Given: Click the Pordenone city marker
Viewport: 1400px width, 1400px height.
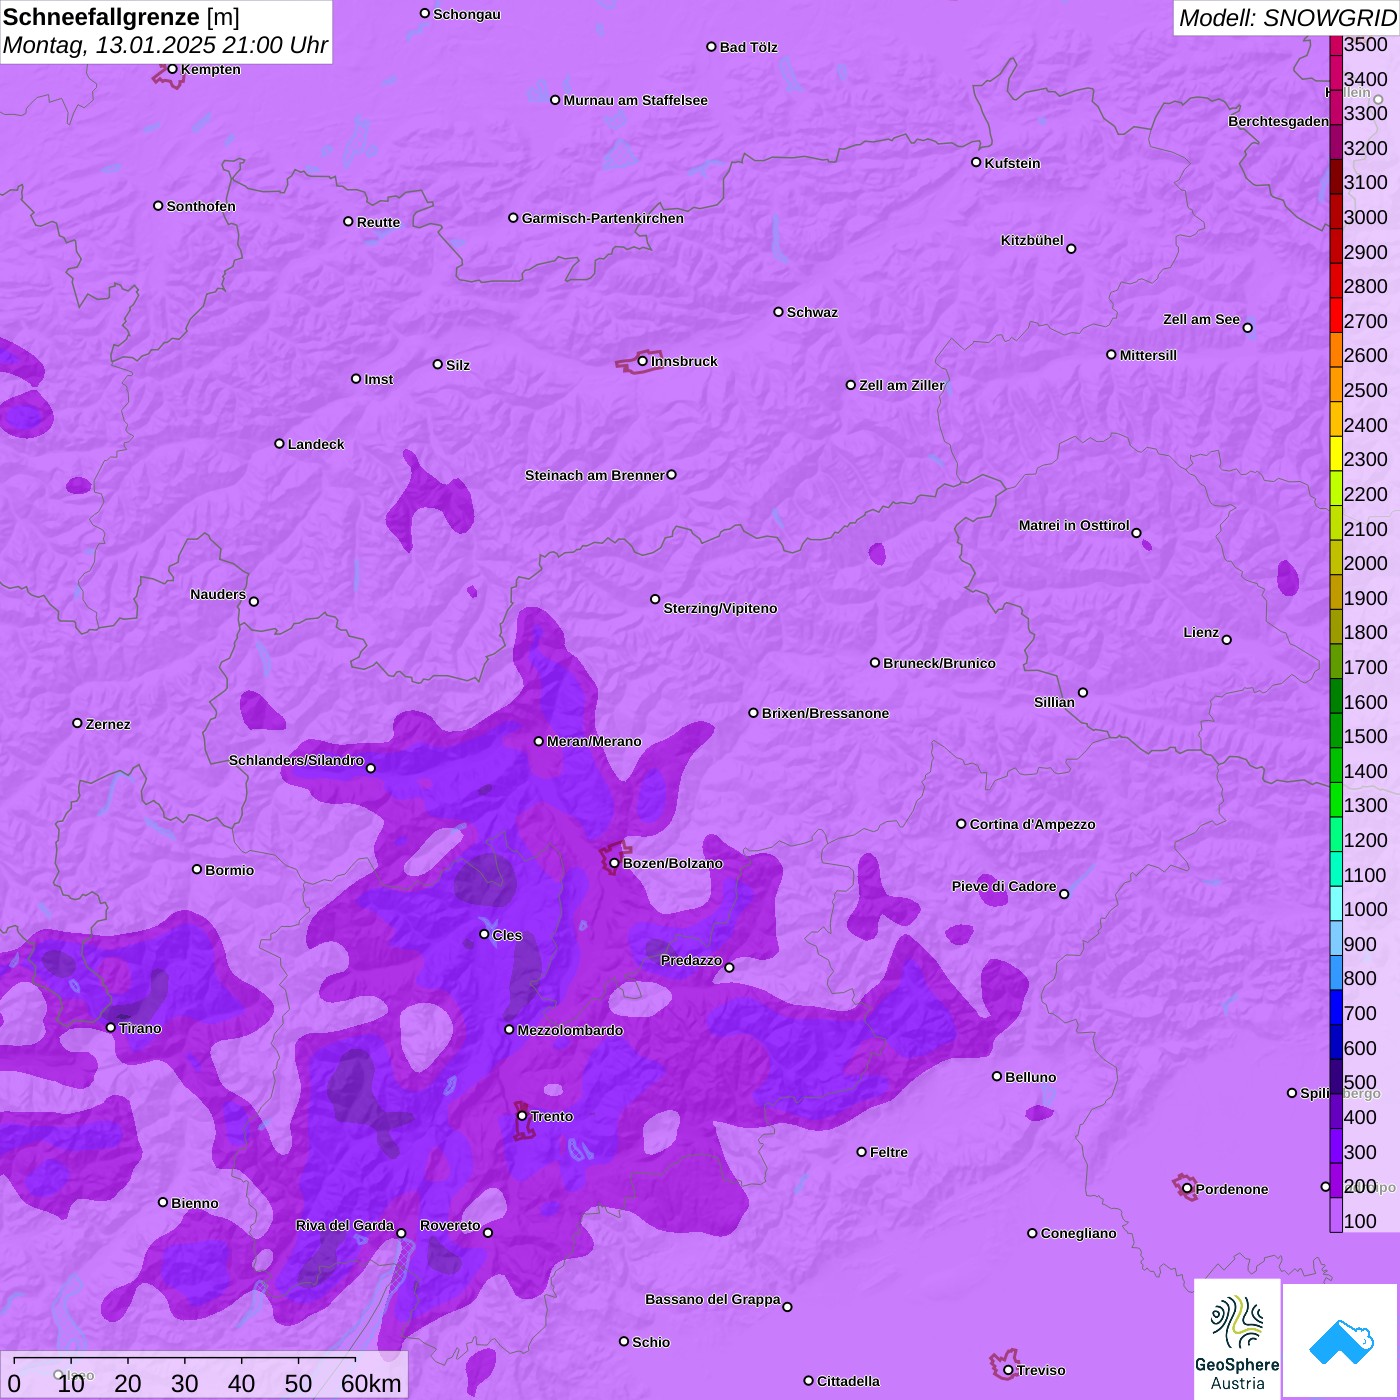Looking at the screenshot, I should (1187, 1189).
